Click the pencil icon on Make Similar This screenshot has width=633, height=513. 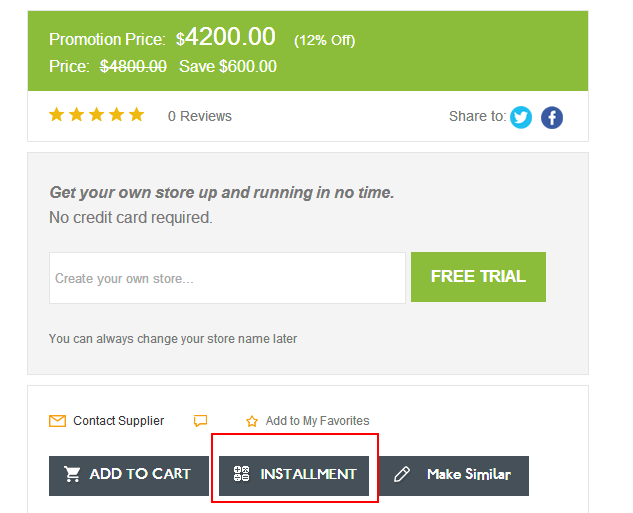pos(402,474)
